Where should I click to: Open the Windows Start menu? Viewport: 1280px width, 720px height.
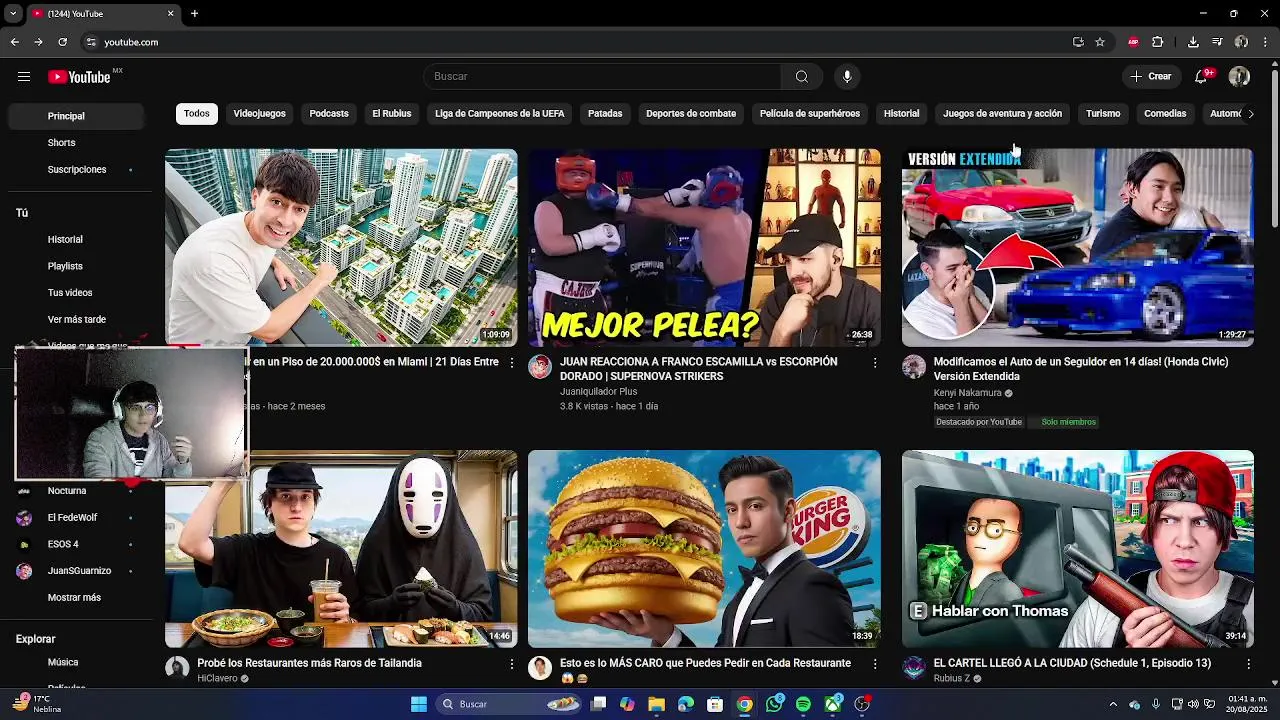419,704
